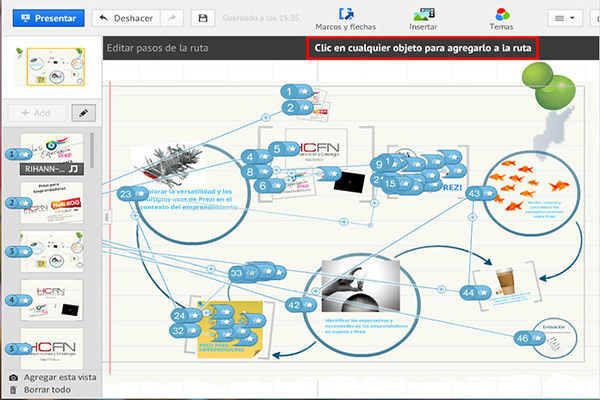Select path step 2 thumbnail in sidebar
The image size is (600, 400).
point(52,203)
